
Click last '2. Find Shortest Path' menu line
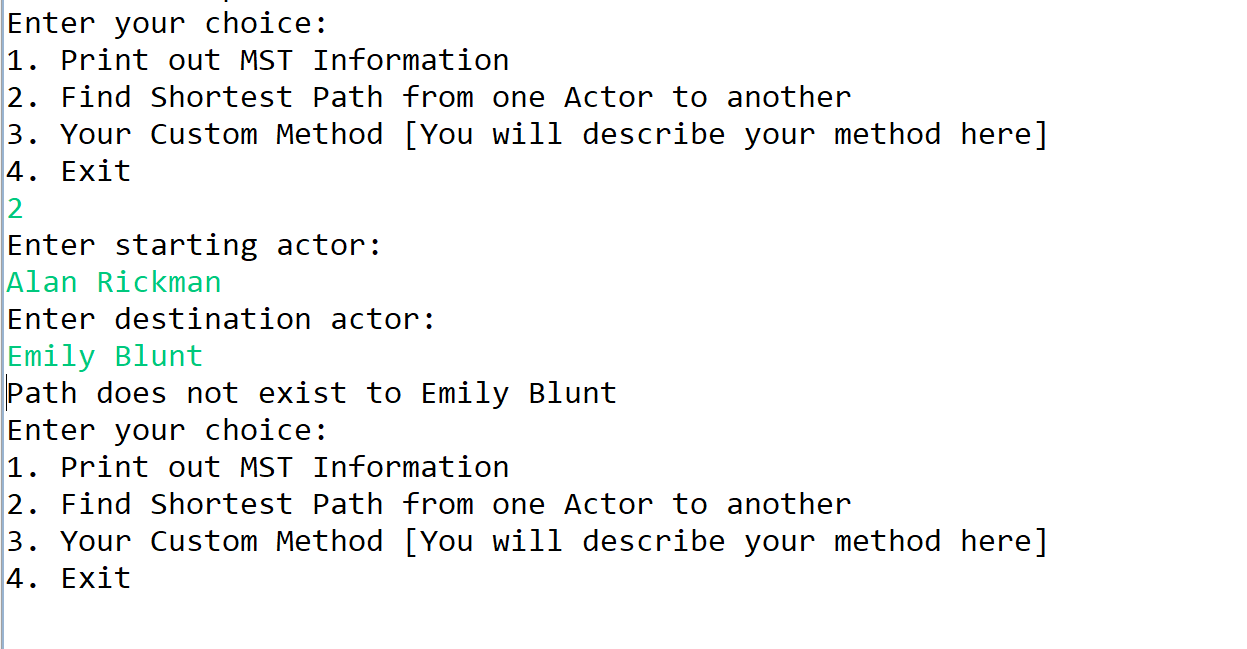429,505
